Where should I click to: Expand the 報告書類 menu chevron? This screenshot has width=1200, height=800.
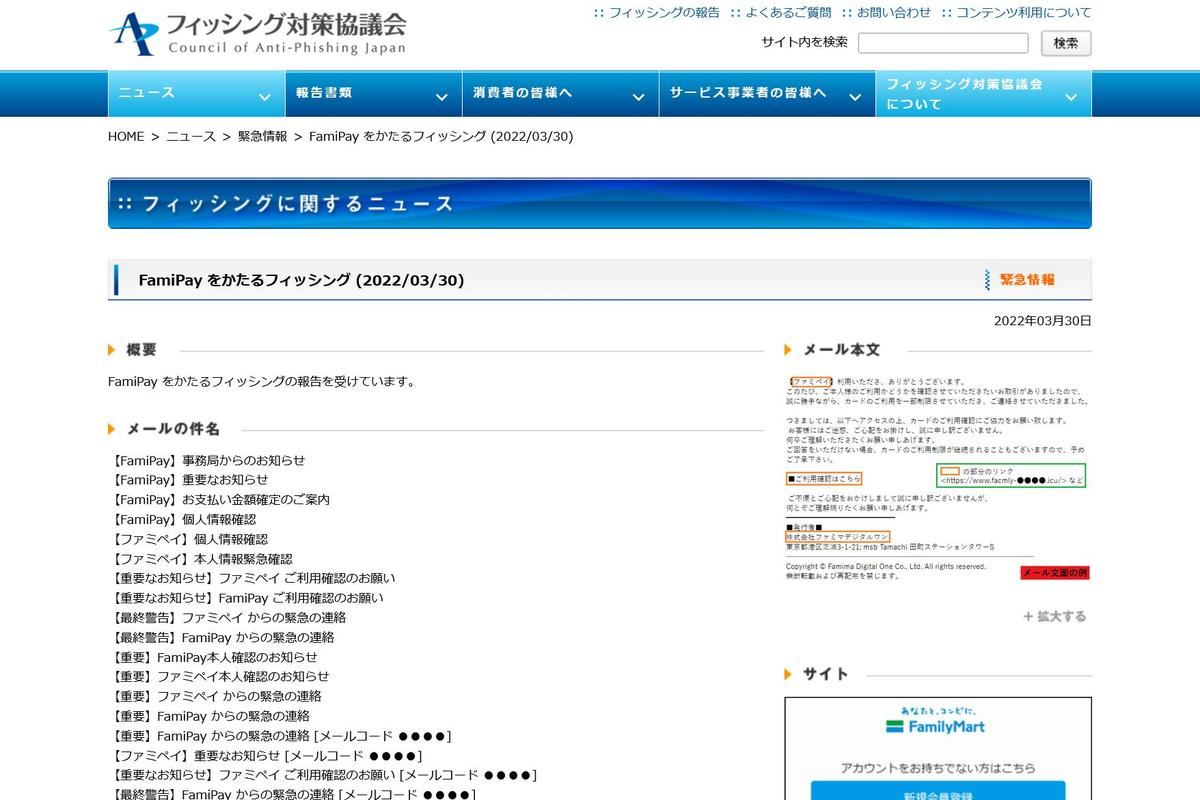441,97
